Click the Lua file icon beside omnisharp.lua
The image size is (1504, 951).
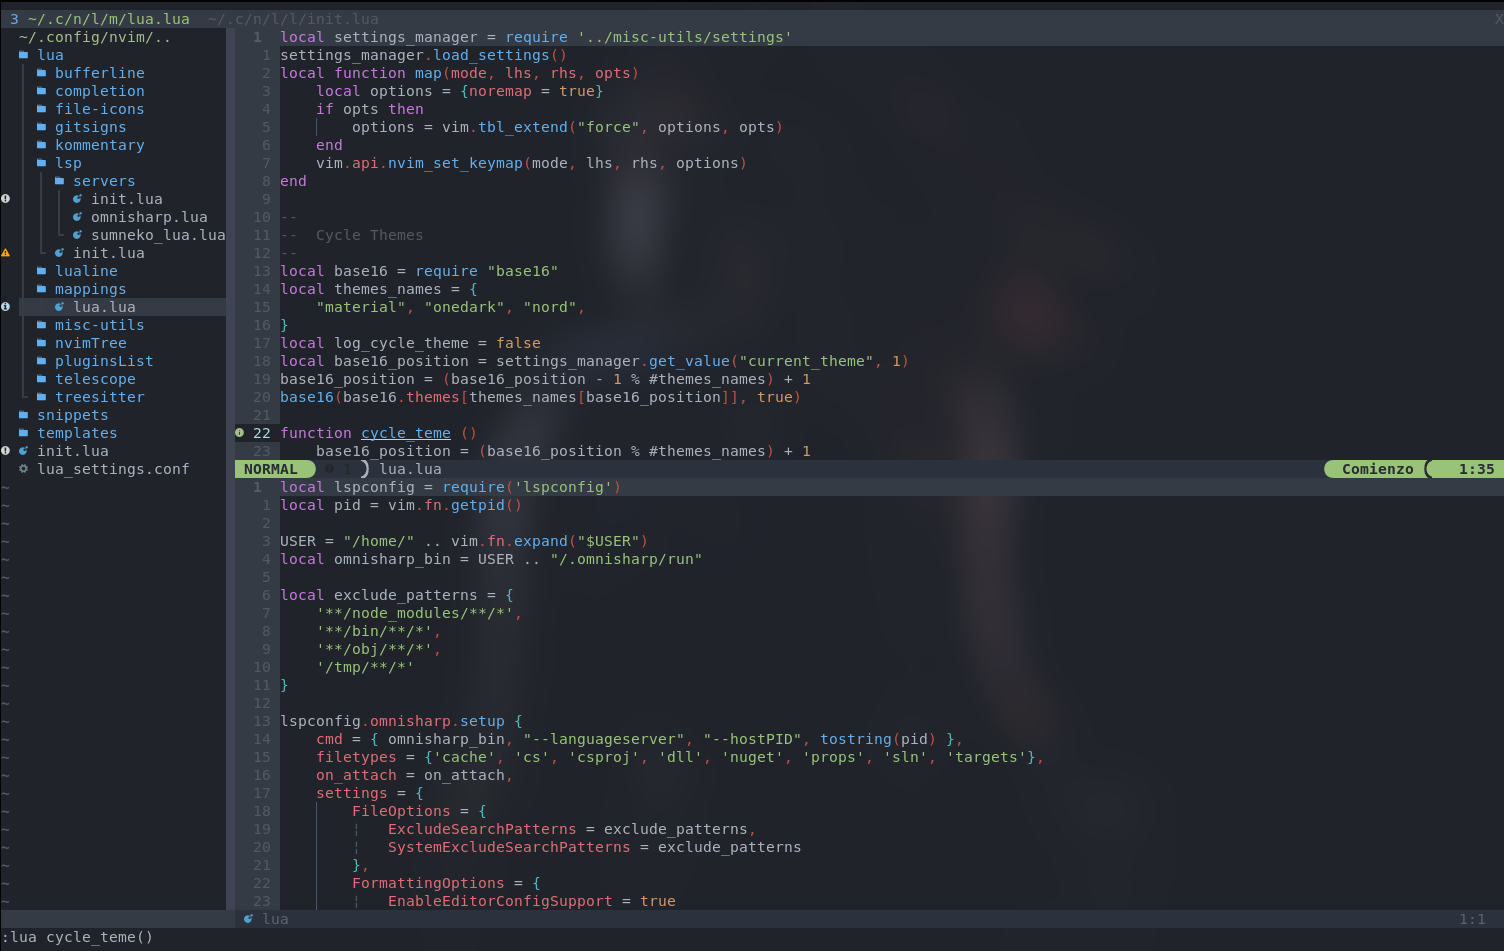pos(77,217)
